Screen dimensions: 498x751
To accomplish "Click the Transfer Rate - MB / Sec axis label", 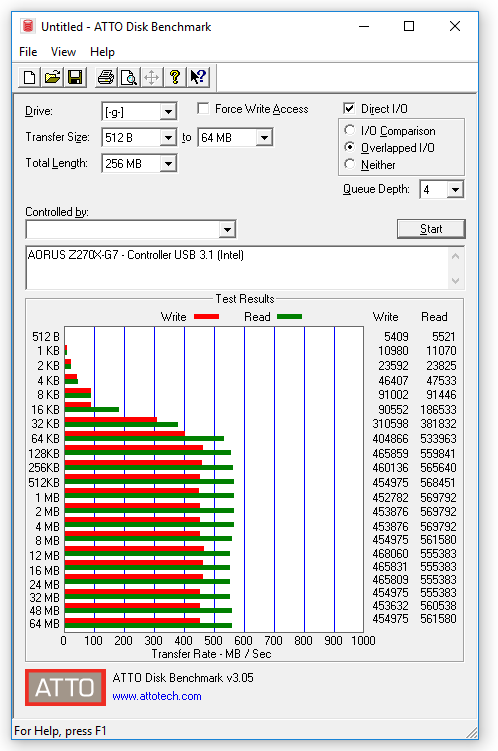I will tap(212, 654).
